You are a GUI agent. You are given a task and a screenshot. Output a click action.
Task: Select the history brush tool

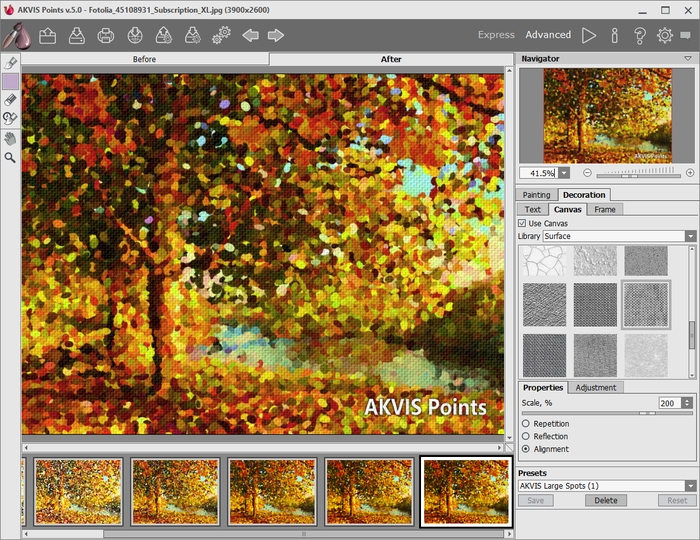point(10,119)
